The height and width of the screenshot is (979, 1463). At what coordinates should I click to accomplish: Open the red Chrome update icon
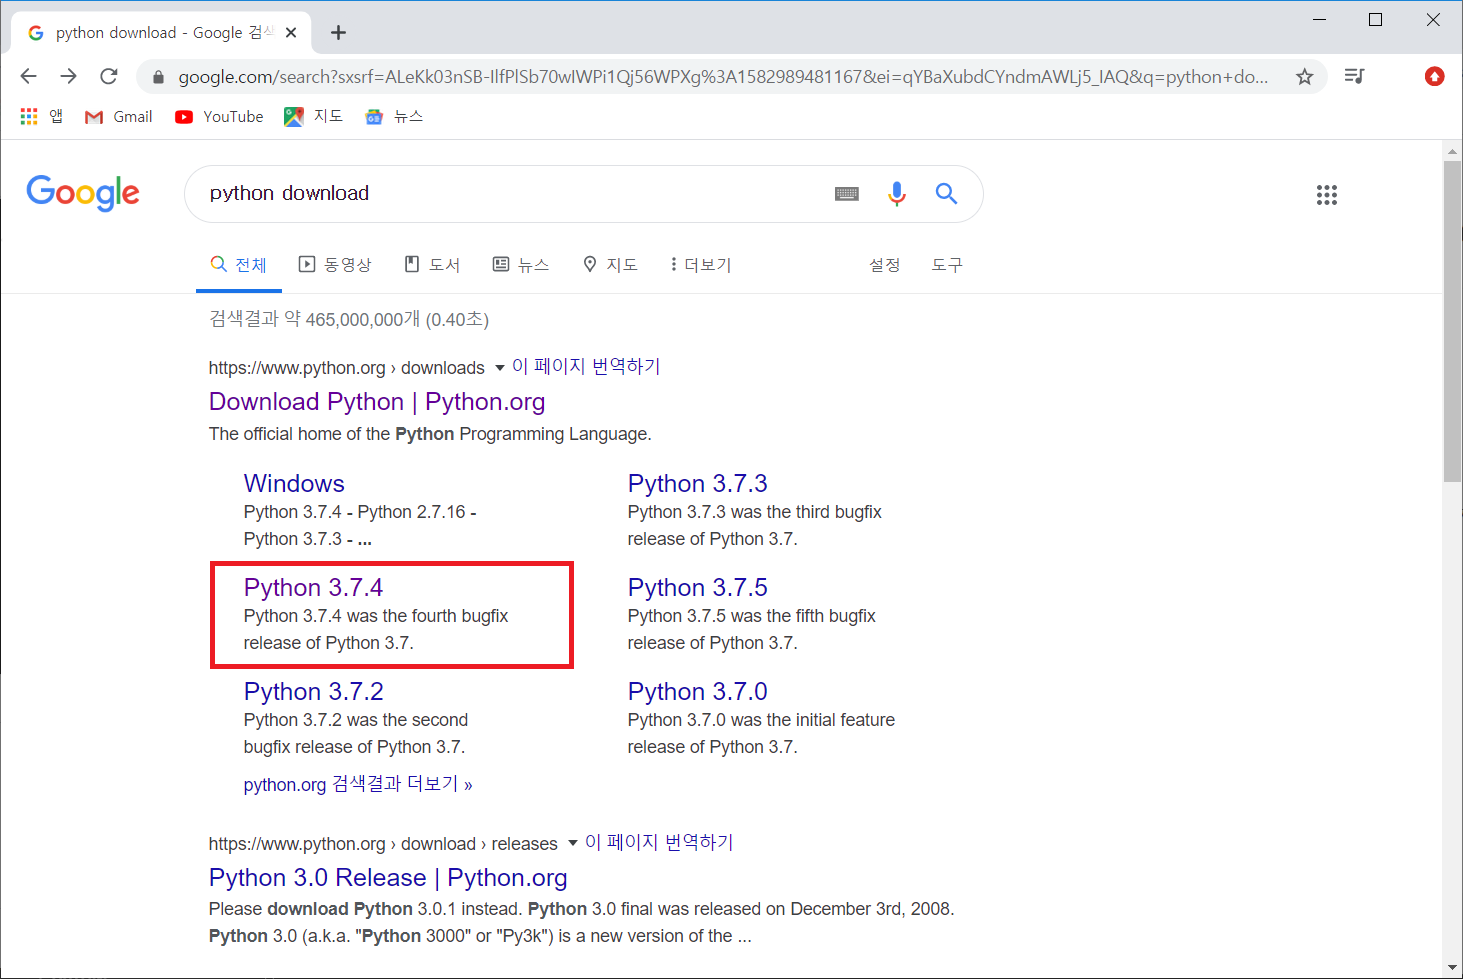pyautogui.click(x=1434, y=76)
